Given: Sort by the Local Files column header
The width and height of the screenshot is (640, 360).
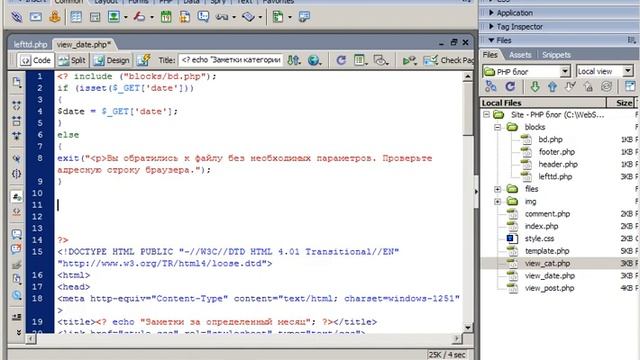Looking at the screenshot, I should pos(543,103).
